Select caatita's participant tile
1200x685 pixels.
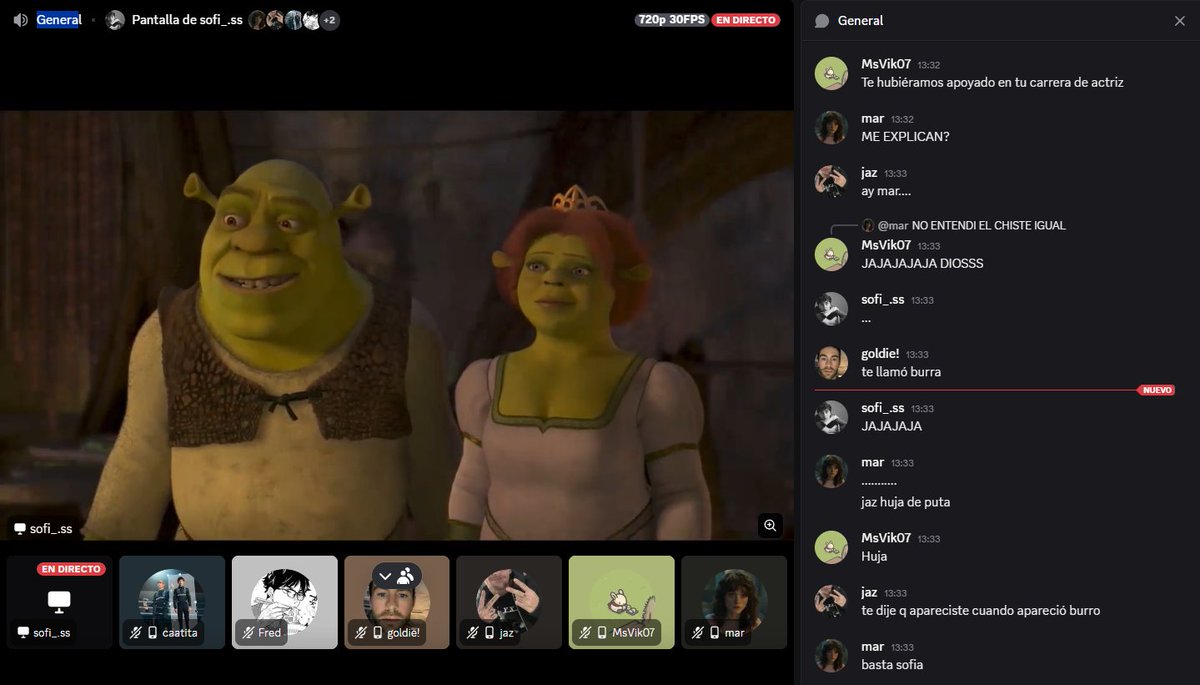point(172,602)
